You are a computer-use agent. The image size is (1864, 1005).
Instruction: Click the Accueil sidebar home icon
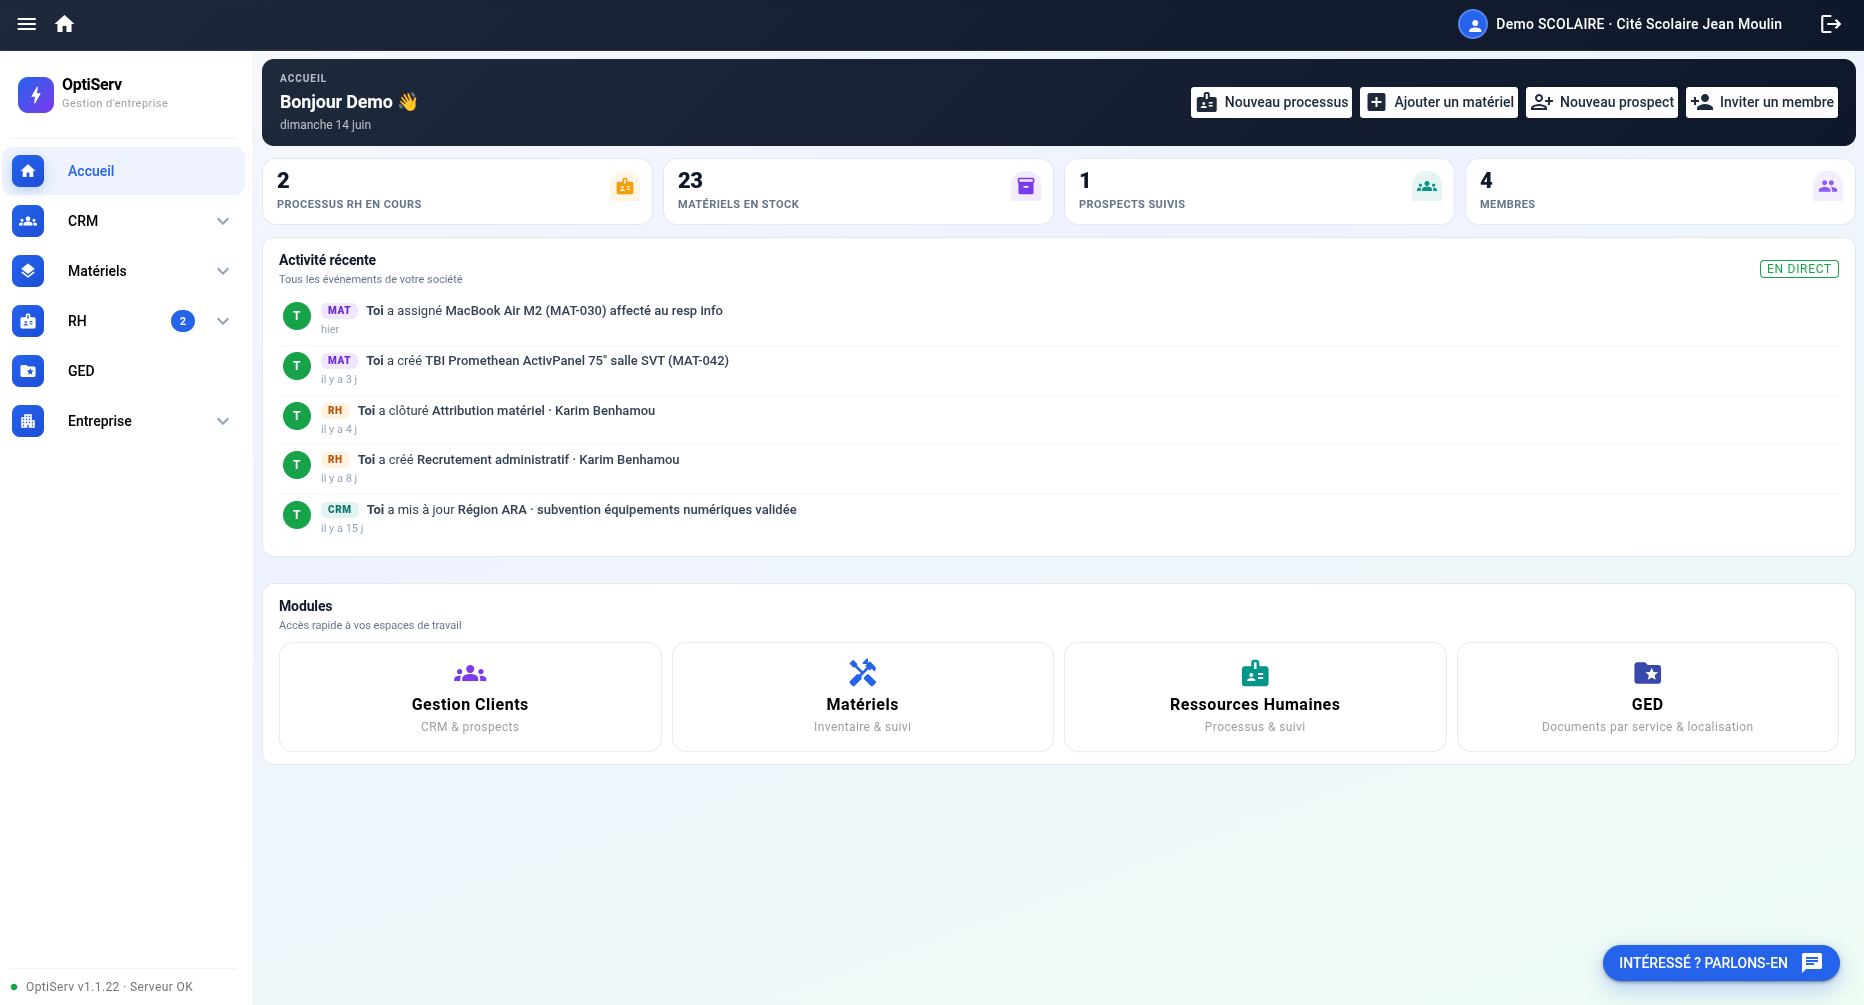28,171
